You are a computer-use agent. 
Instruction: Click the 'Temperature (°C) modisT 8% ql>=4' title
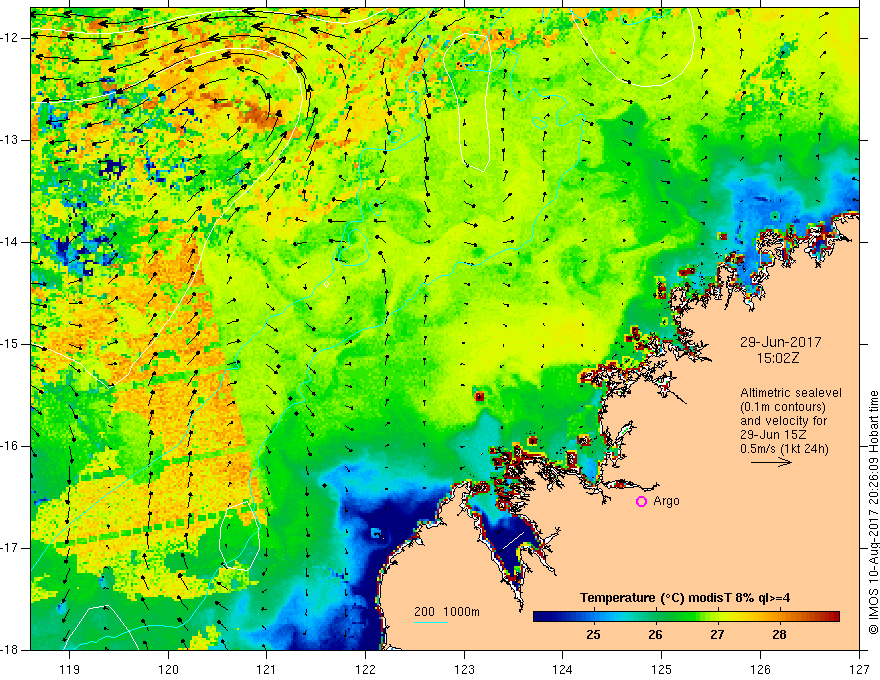(x=685, y=598)
